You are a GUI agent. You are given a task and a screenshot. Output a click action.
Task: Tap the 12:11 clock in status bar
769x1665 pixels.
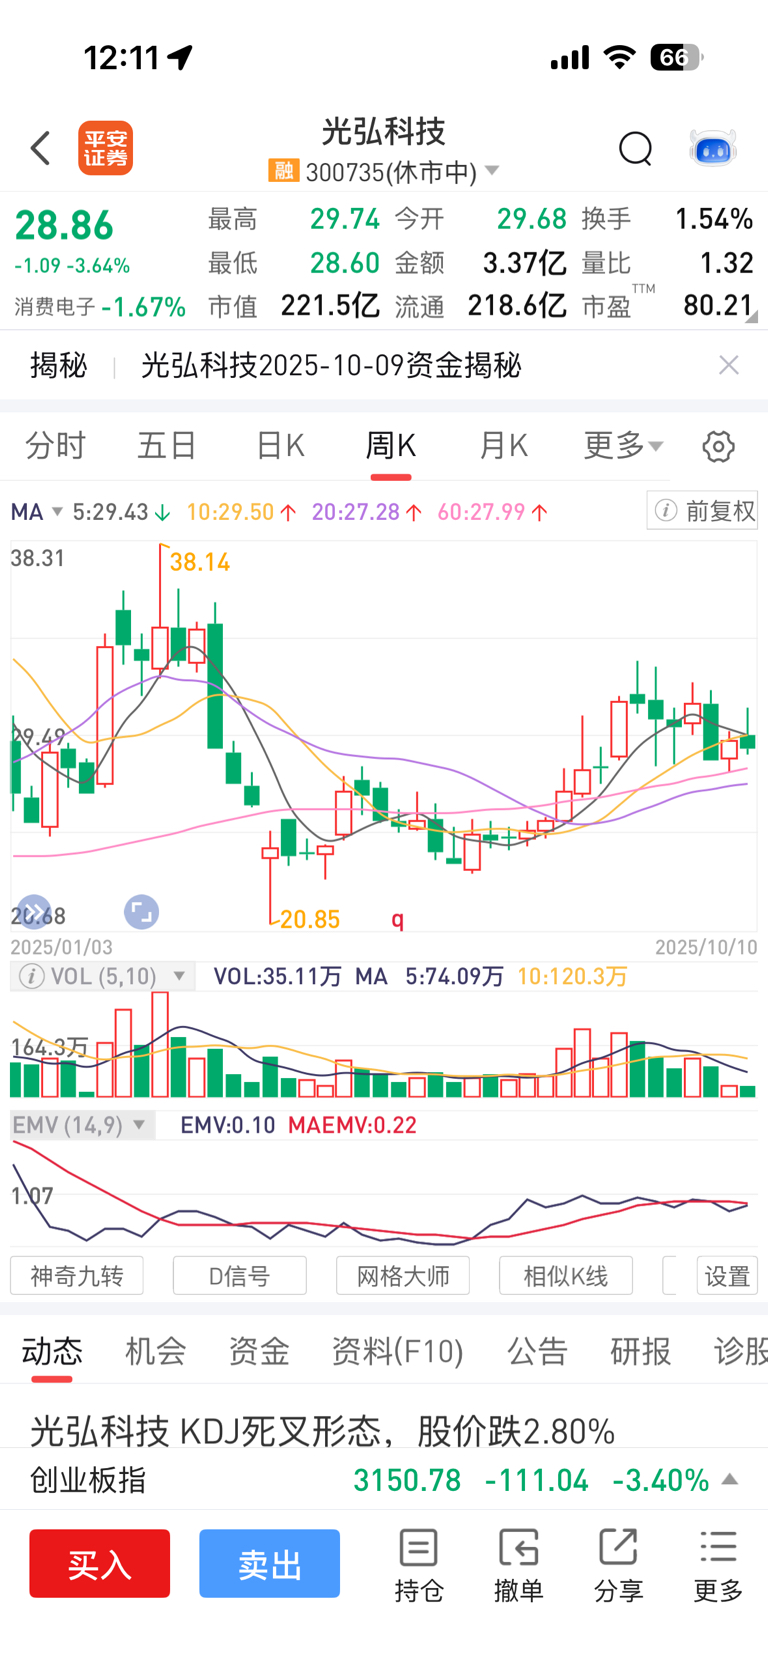click(x=121, y=57)
